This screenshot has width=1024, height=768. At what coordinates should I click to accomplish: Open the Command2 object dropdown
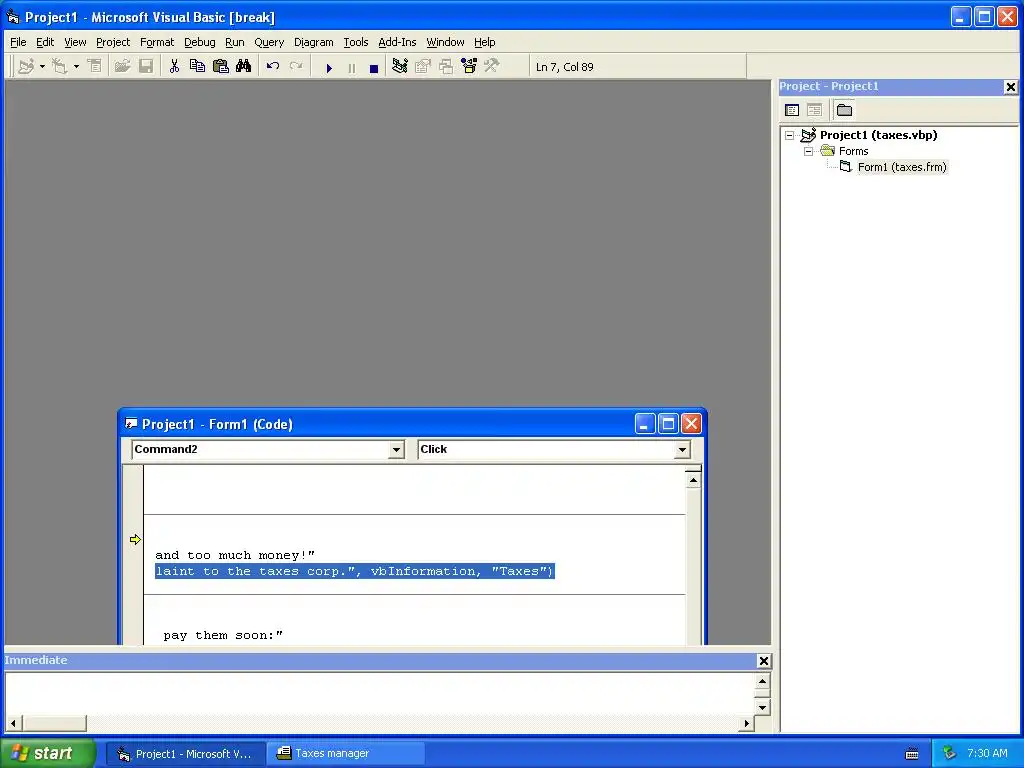coord(396,449)
